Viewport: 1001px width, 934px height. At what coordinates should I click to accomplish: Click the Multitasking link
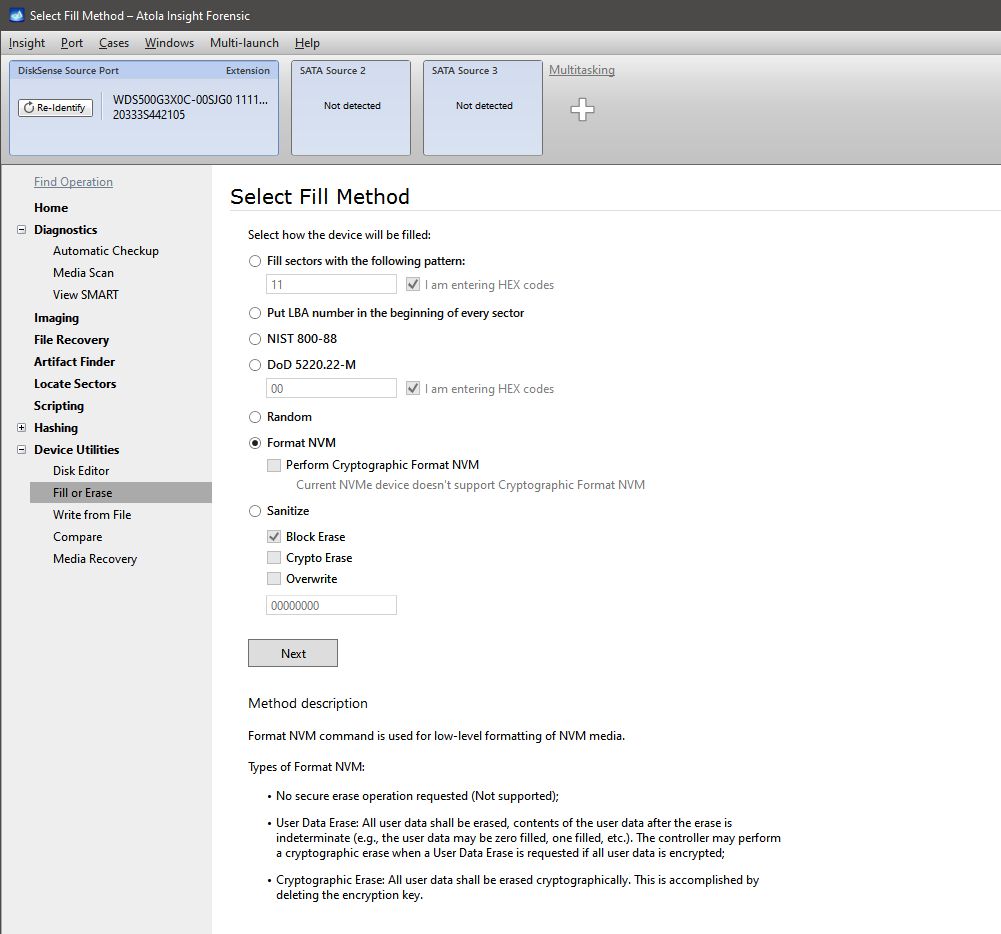[x=582, y=70]
